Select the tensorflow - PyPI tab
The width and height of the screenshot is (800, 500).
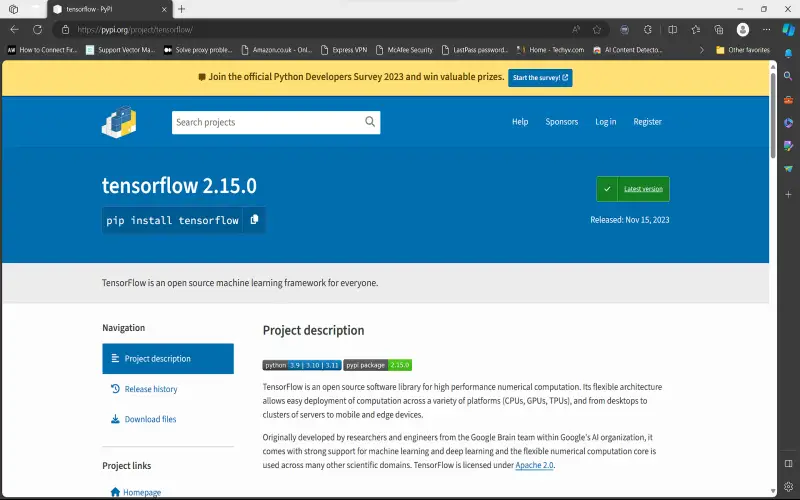108,9
